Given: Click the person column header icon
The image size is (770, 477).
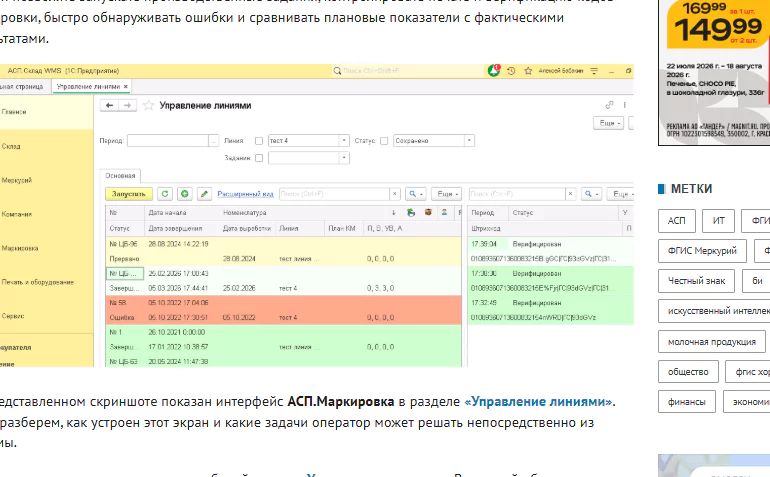Looking at the screenshot, I should pyautogui.click(x=444, y=212).
